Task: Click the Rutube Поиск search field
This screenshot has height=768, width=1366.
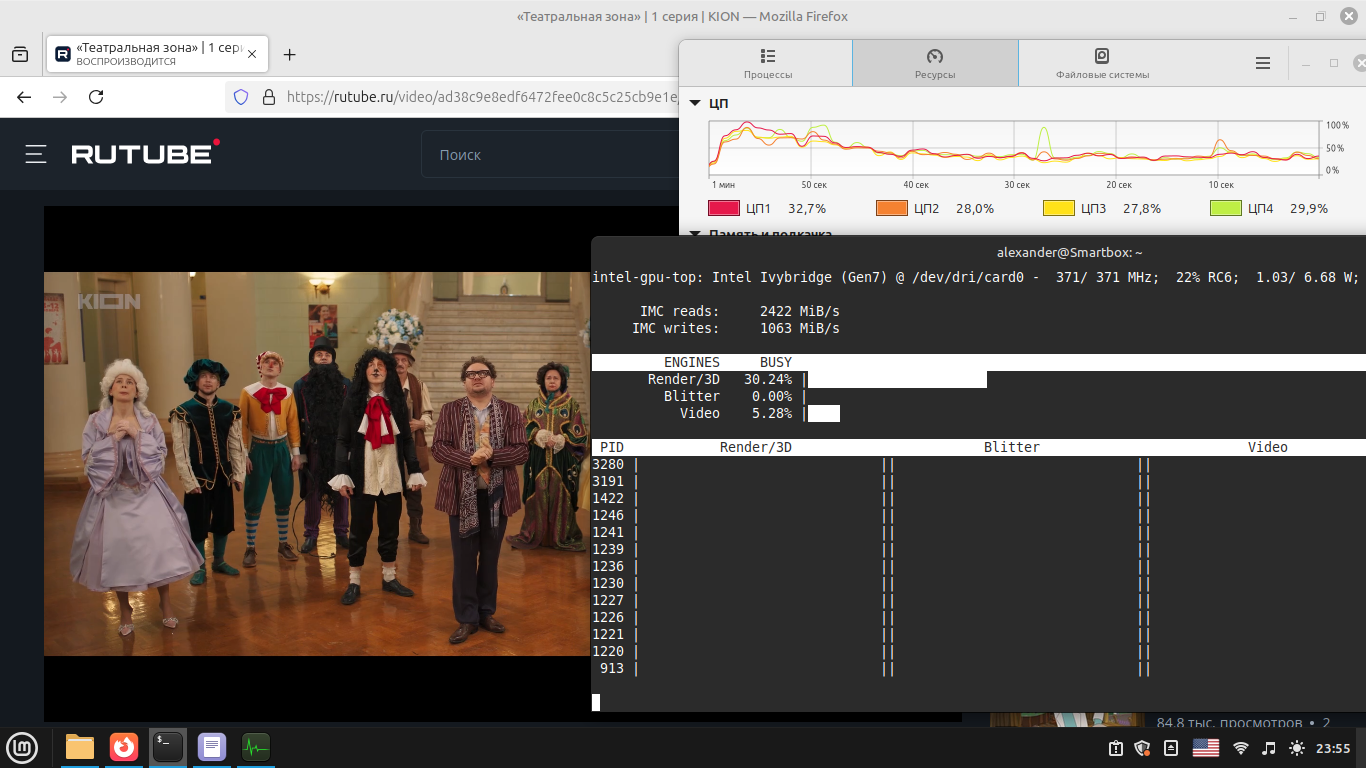Action: tap(550, 155)
